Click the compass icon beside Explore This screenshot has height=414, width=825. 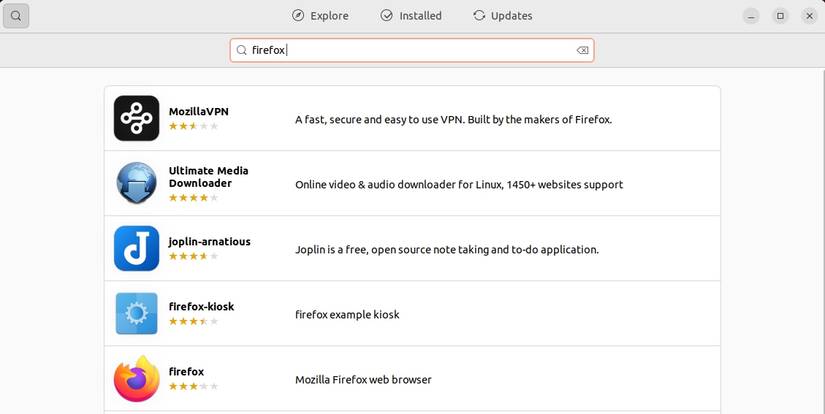pyautogui.click(x=298, y=16)
